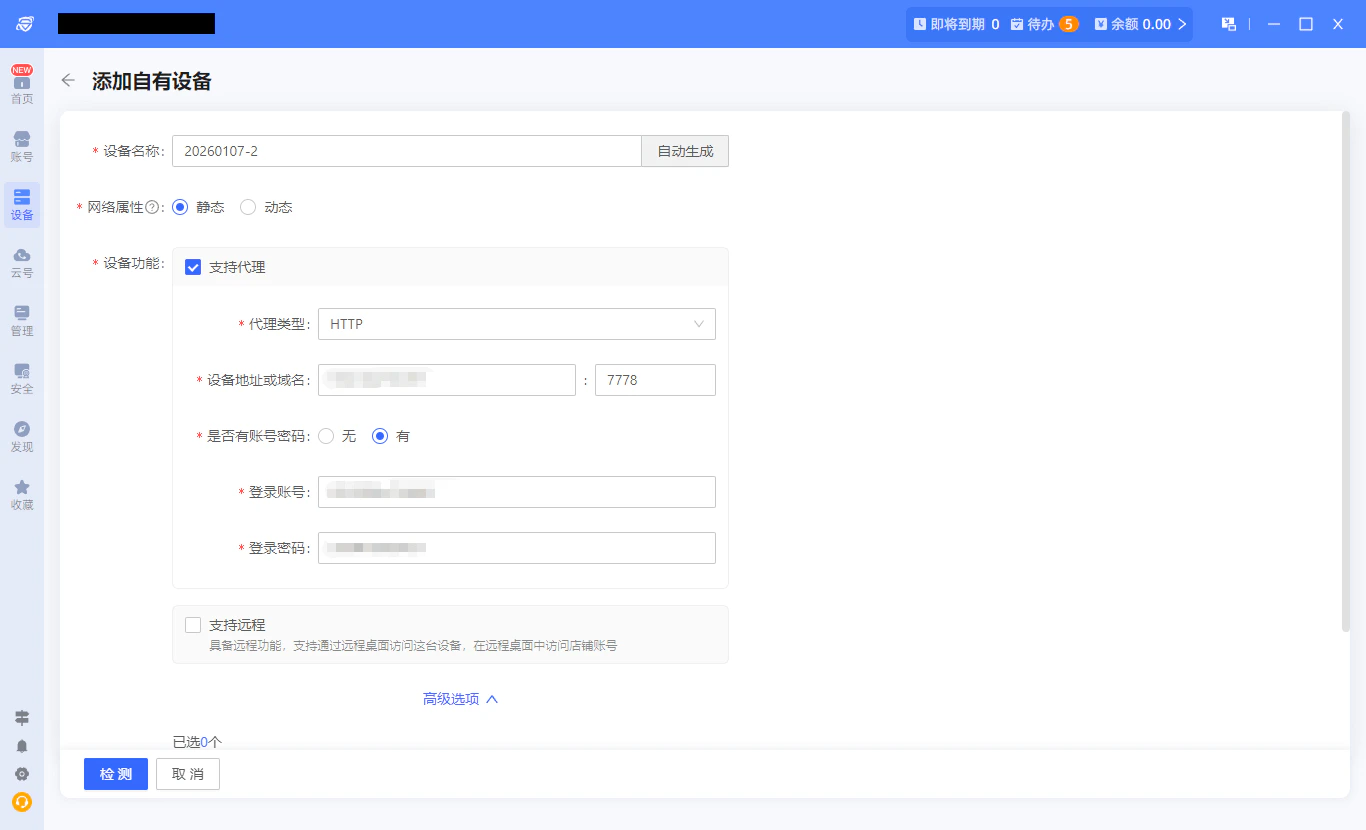Open the 账号 accounts section
Viewport: 1366px width, 830px height.
21,147
